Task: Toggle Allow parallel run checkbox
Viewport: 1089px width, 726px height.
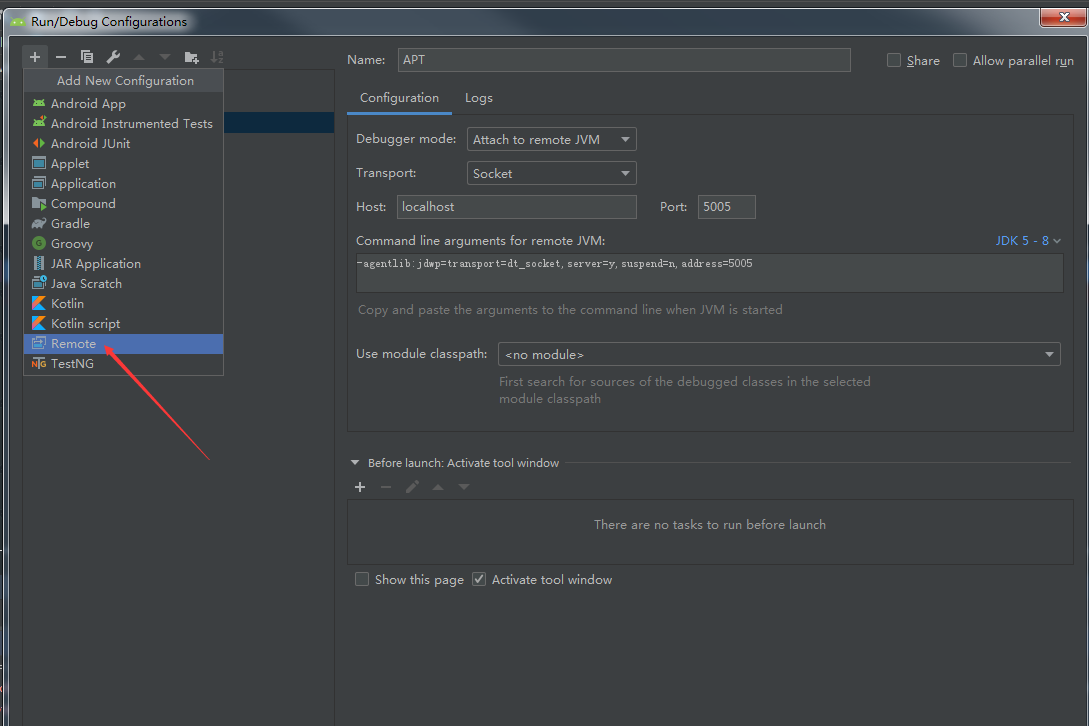Action: [960, 60]
